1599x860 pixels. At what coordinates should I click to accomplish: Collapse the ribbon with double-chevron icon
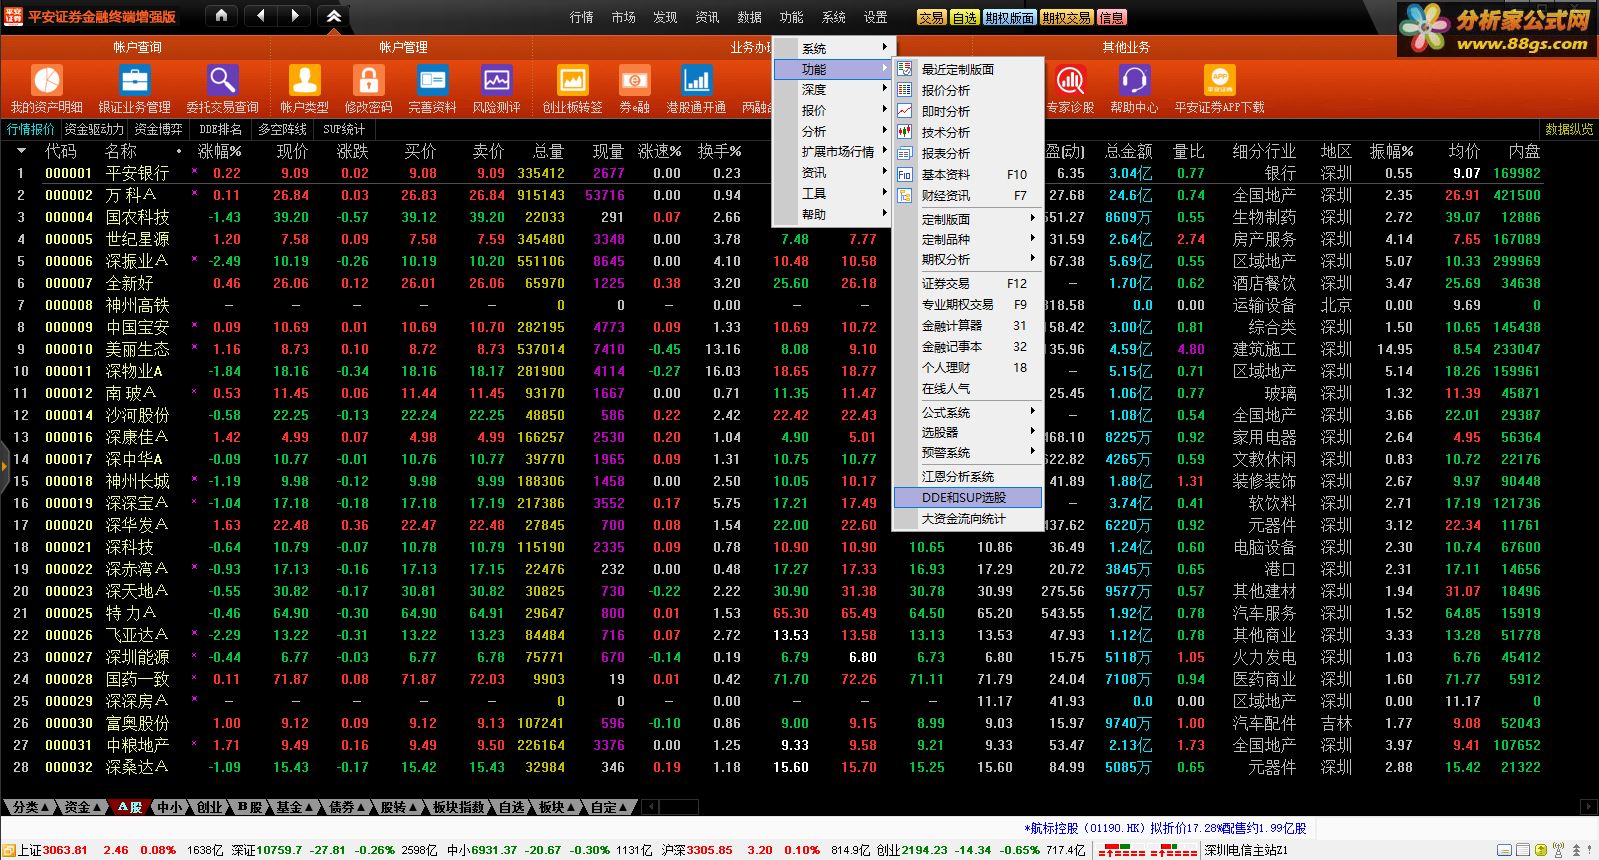[x=334, y=16]
